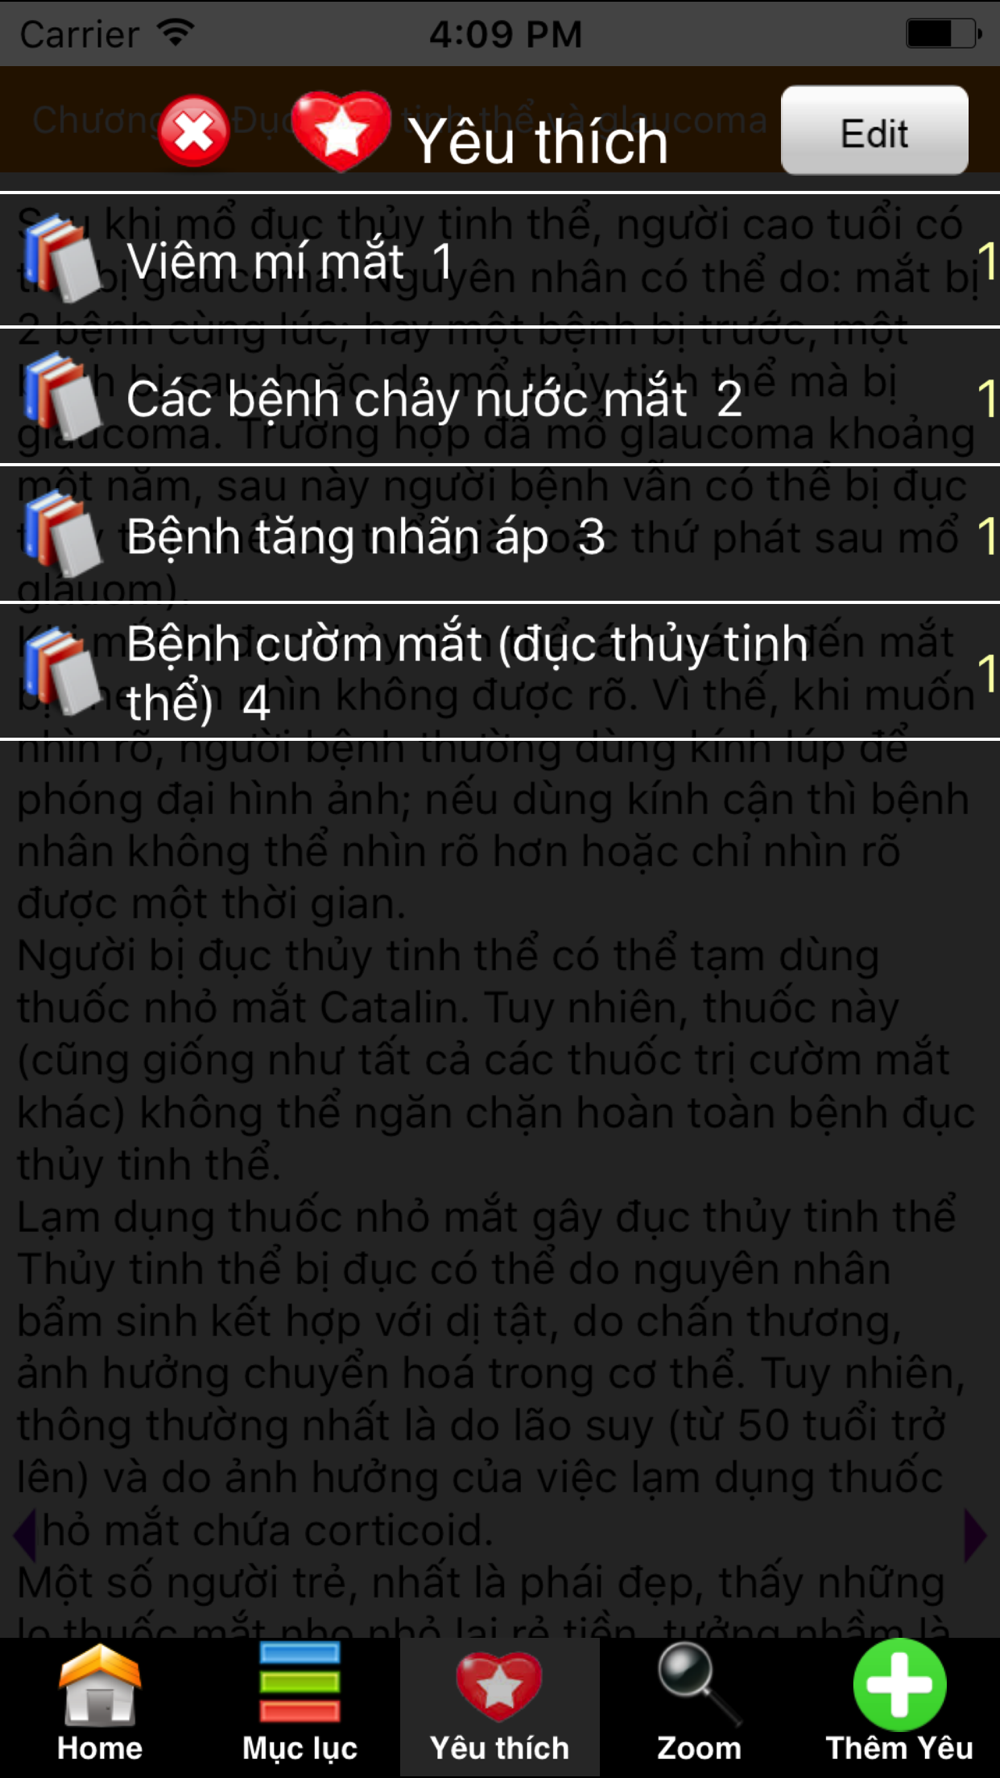Tap page number beside Viêm mí mắt row

tap(987, 261)
